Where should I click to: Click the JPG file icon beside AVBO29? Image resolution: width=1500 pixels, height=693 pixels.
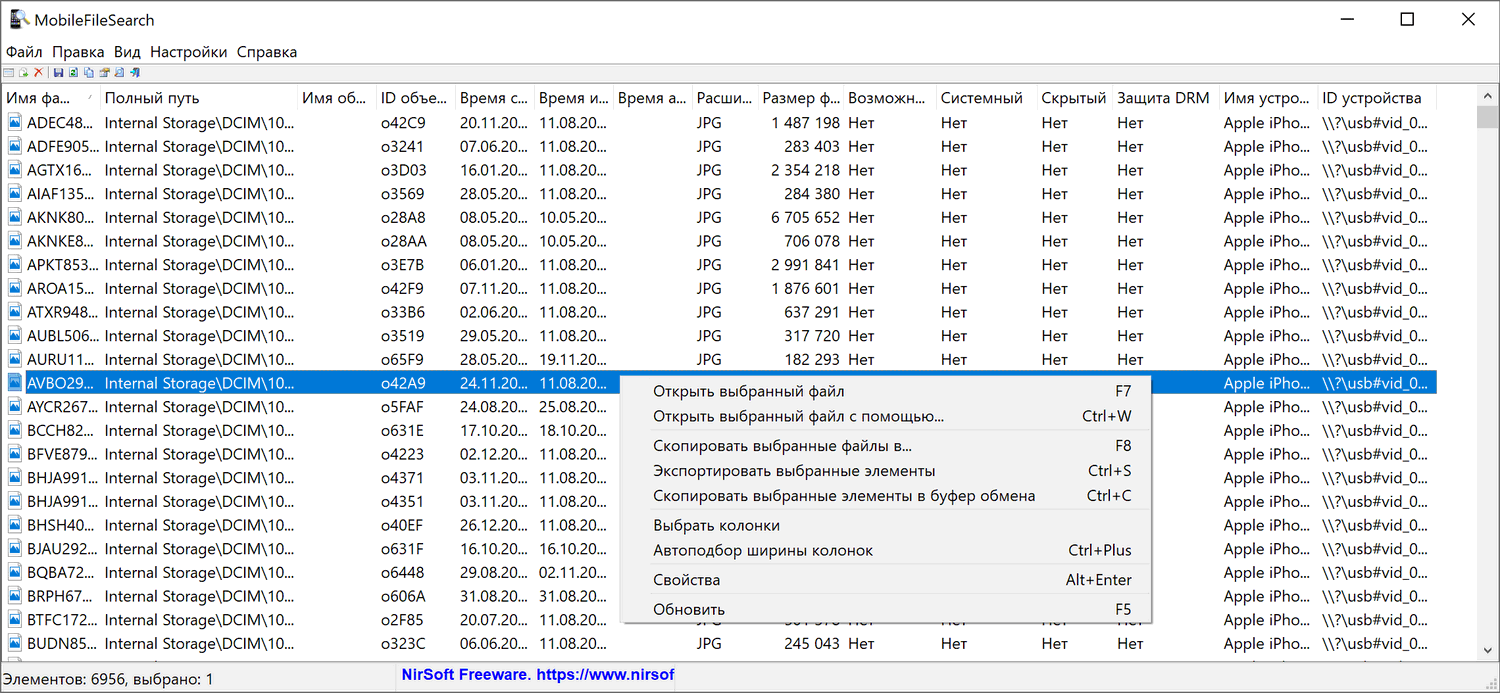tap(14, 382)
